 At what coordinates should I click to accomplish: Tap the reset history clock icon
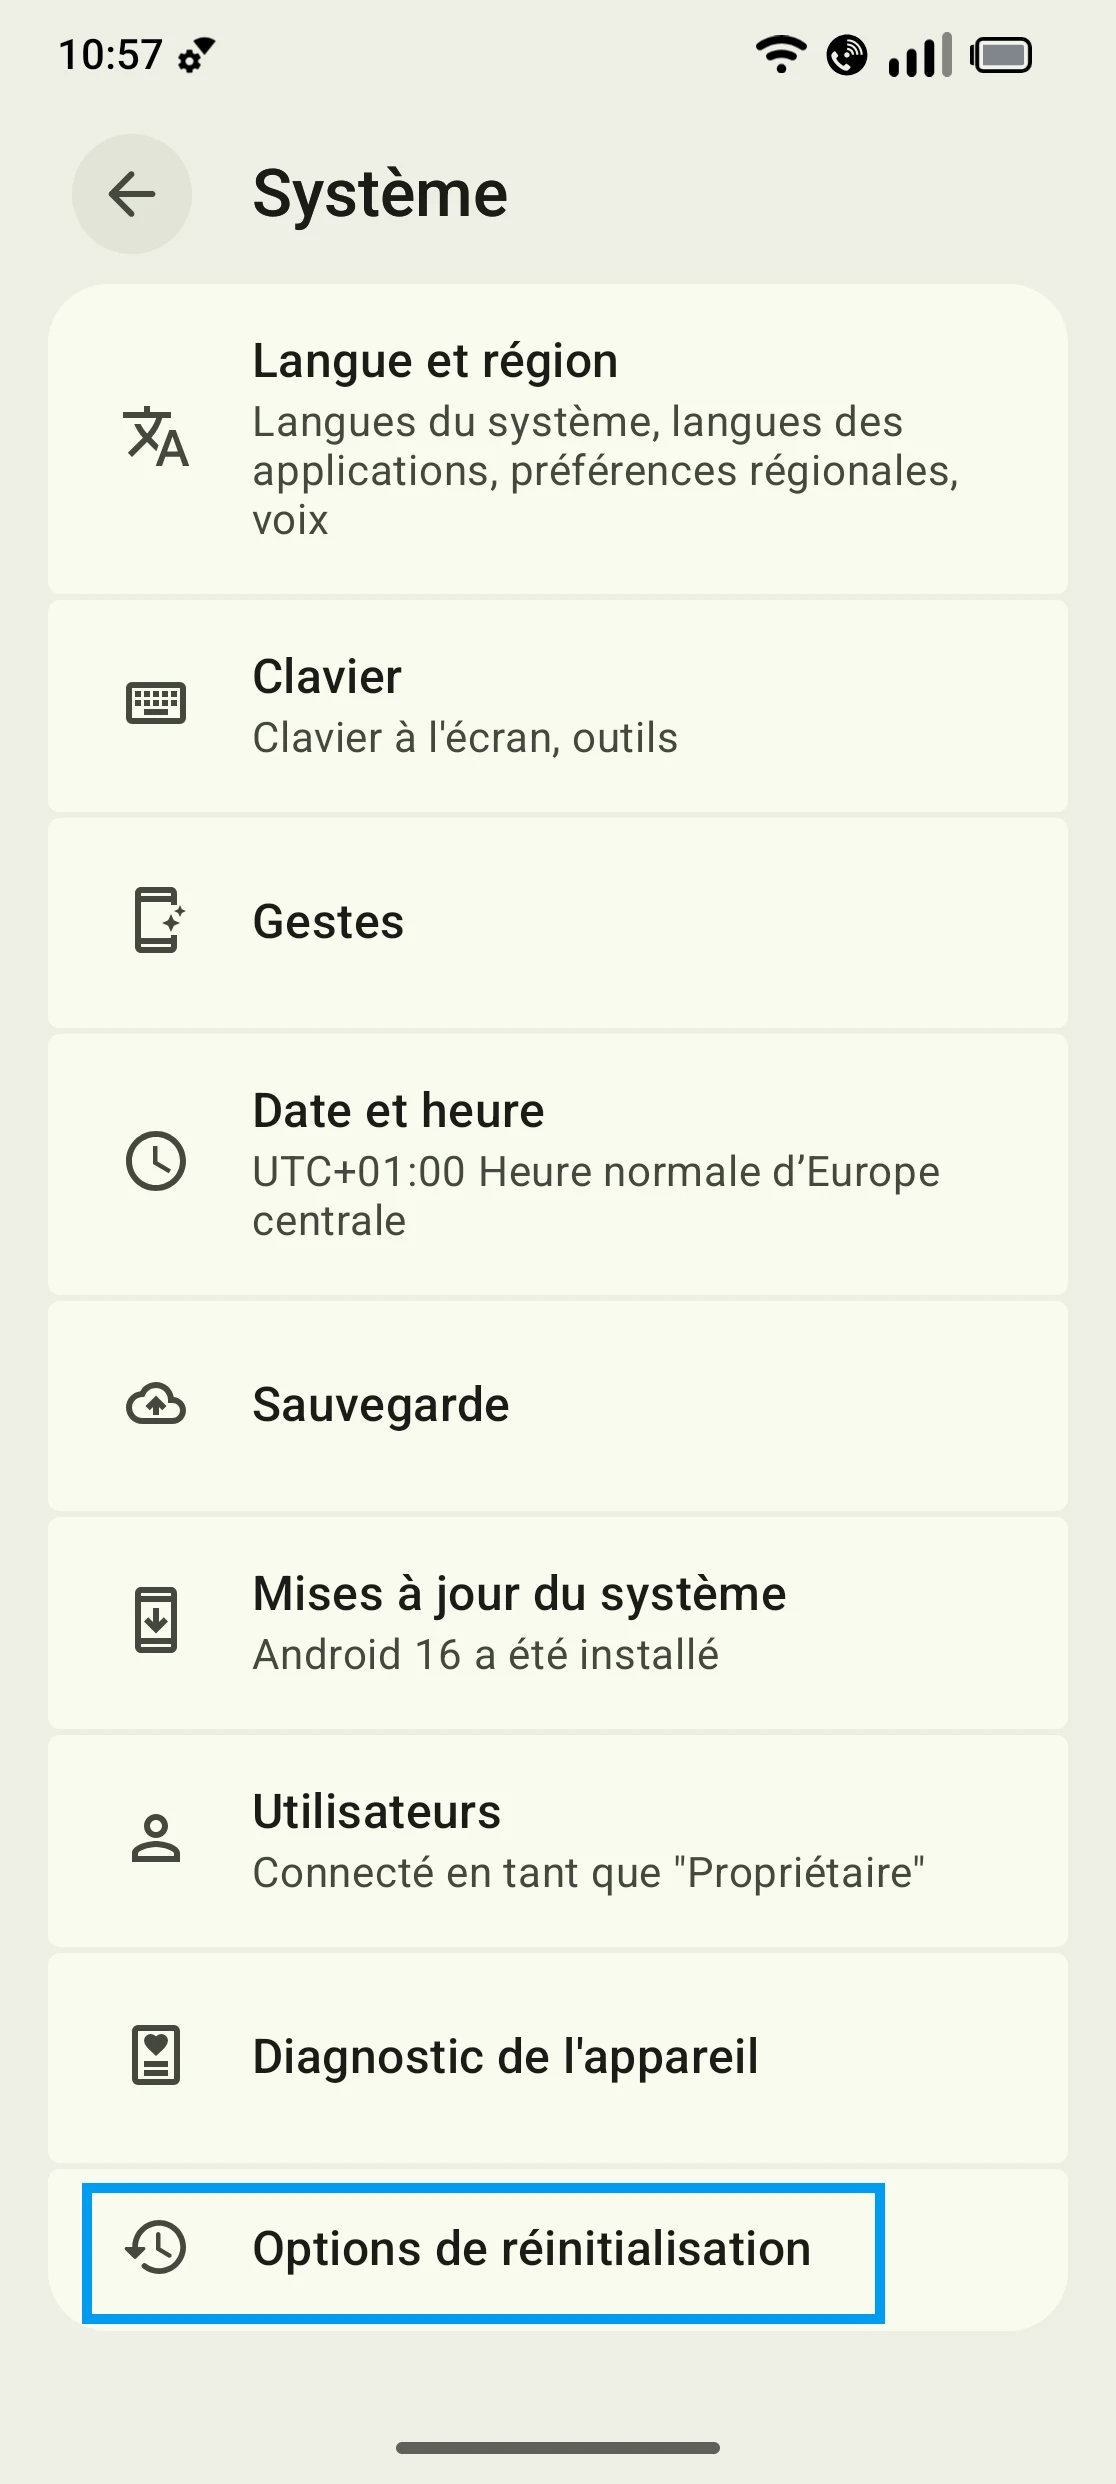click(x=156, y=2248)
